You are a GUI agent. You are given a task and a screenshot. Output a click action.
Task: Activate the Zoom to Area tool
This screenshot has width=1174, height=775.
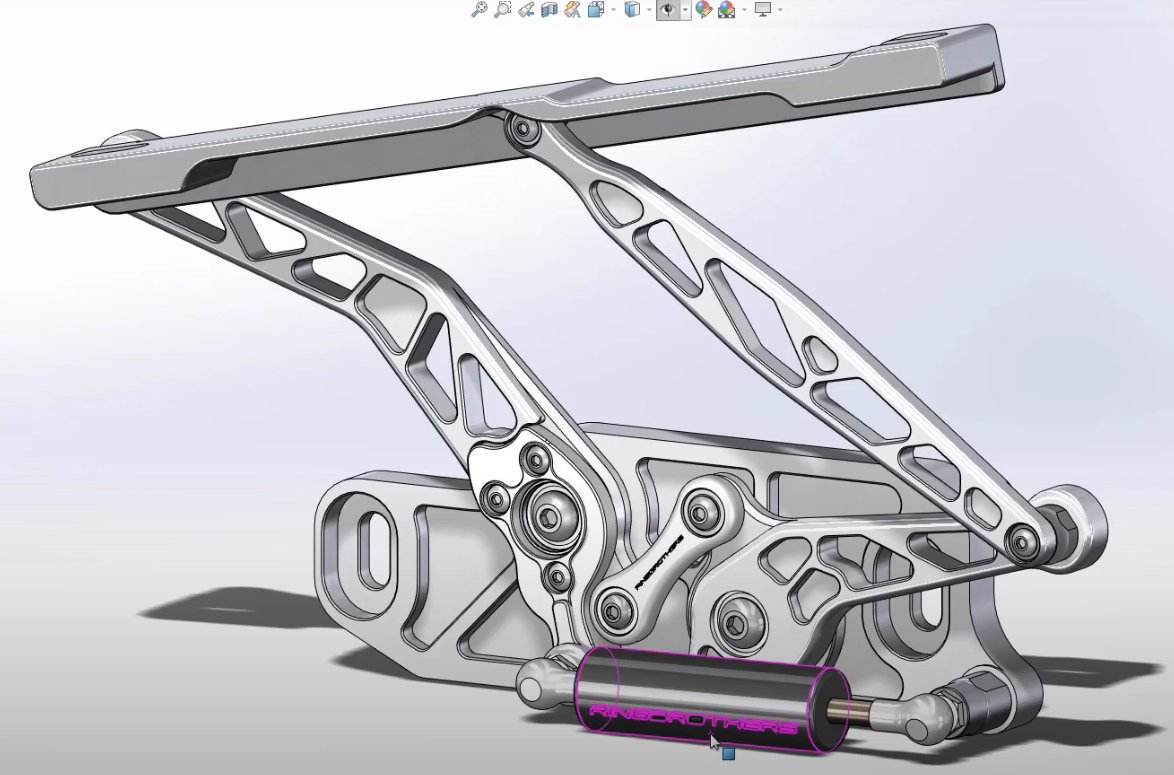point(502,12)
